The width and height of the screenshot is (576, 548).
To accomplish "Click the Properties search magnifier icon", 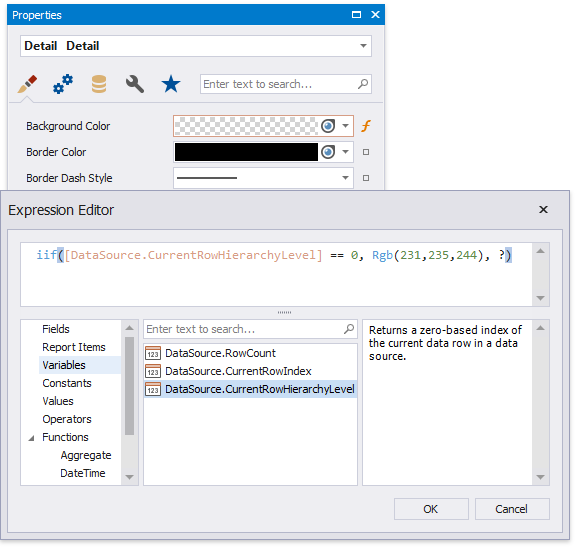I will coord(363,84).
